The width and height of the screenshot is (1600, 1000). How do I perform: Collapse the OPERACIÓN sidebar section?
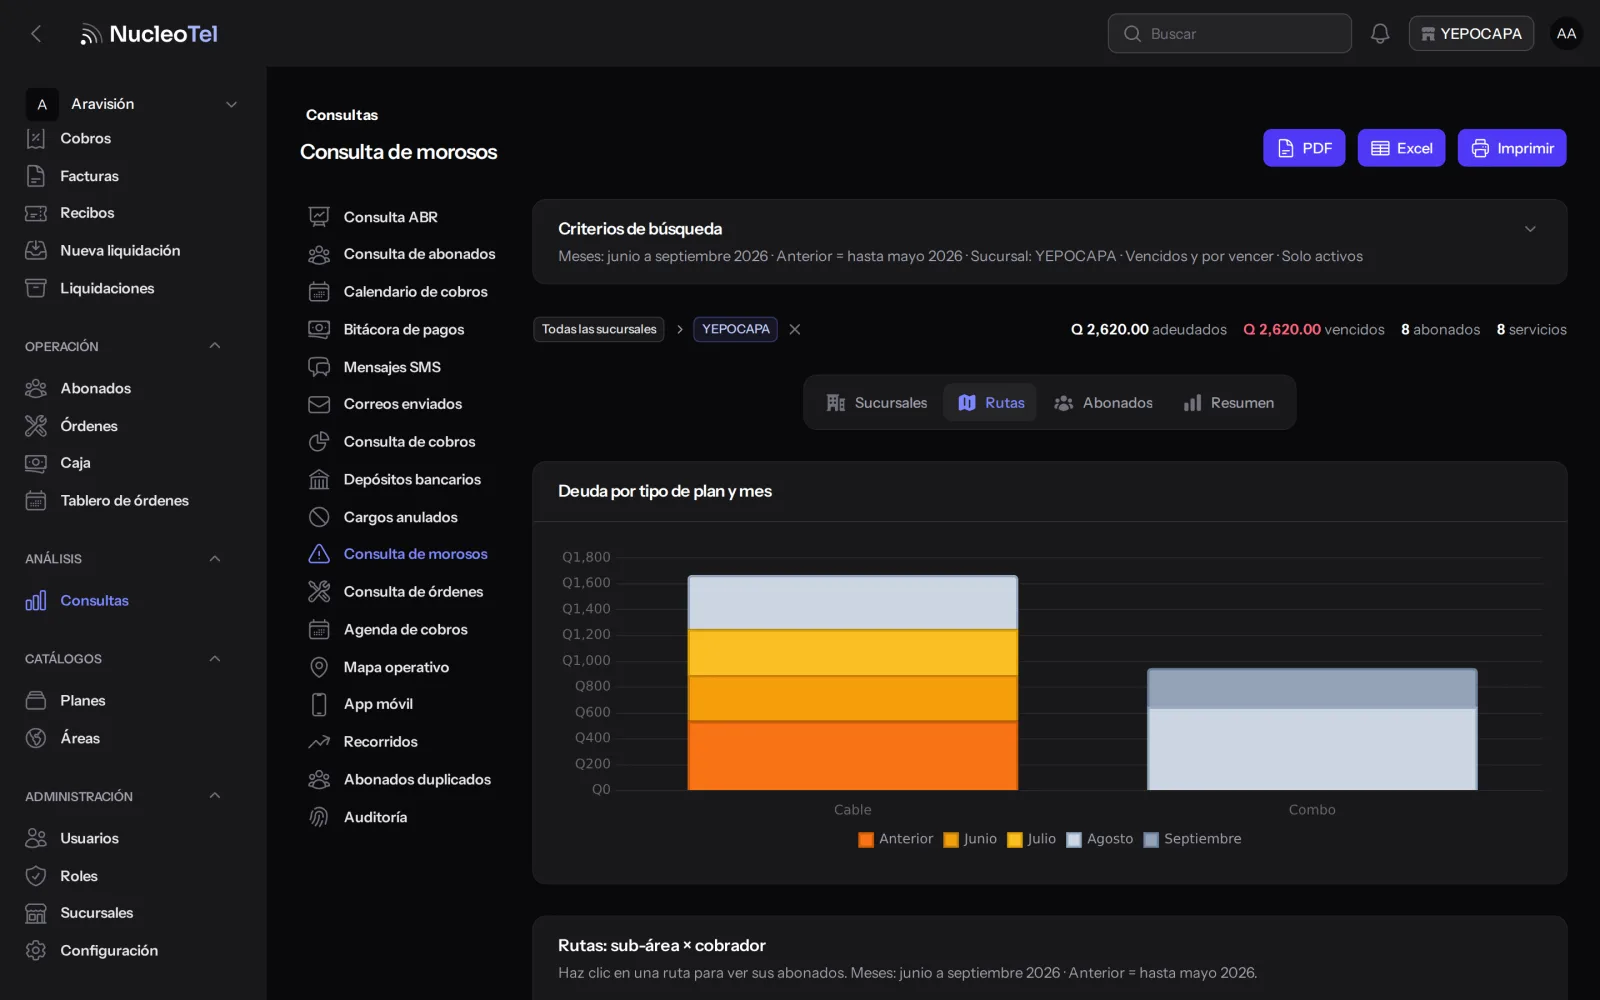click(214, 346)
